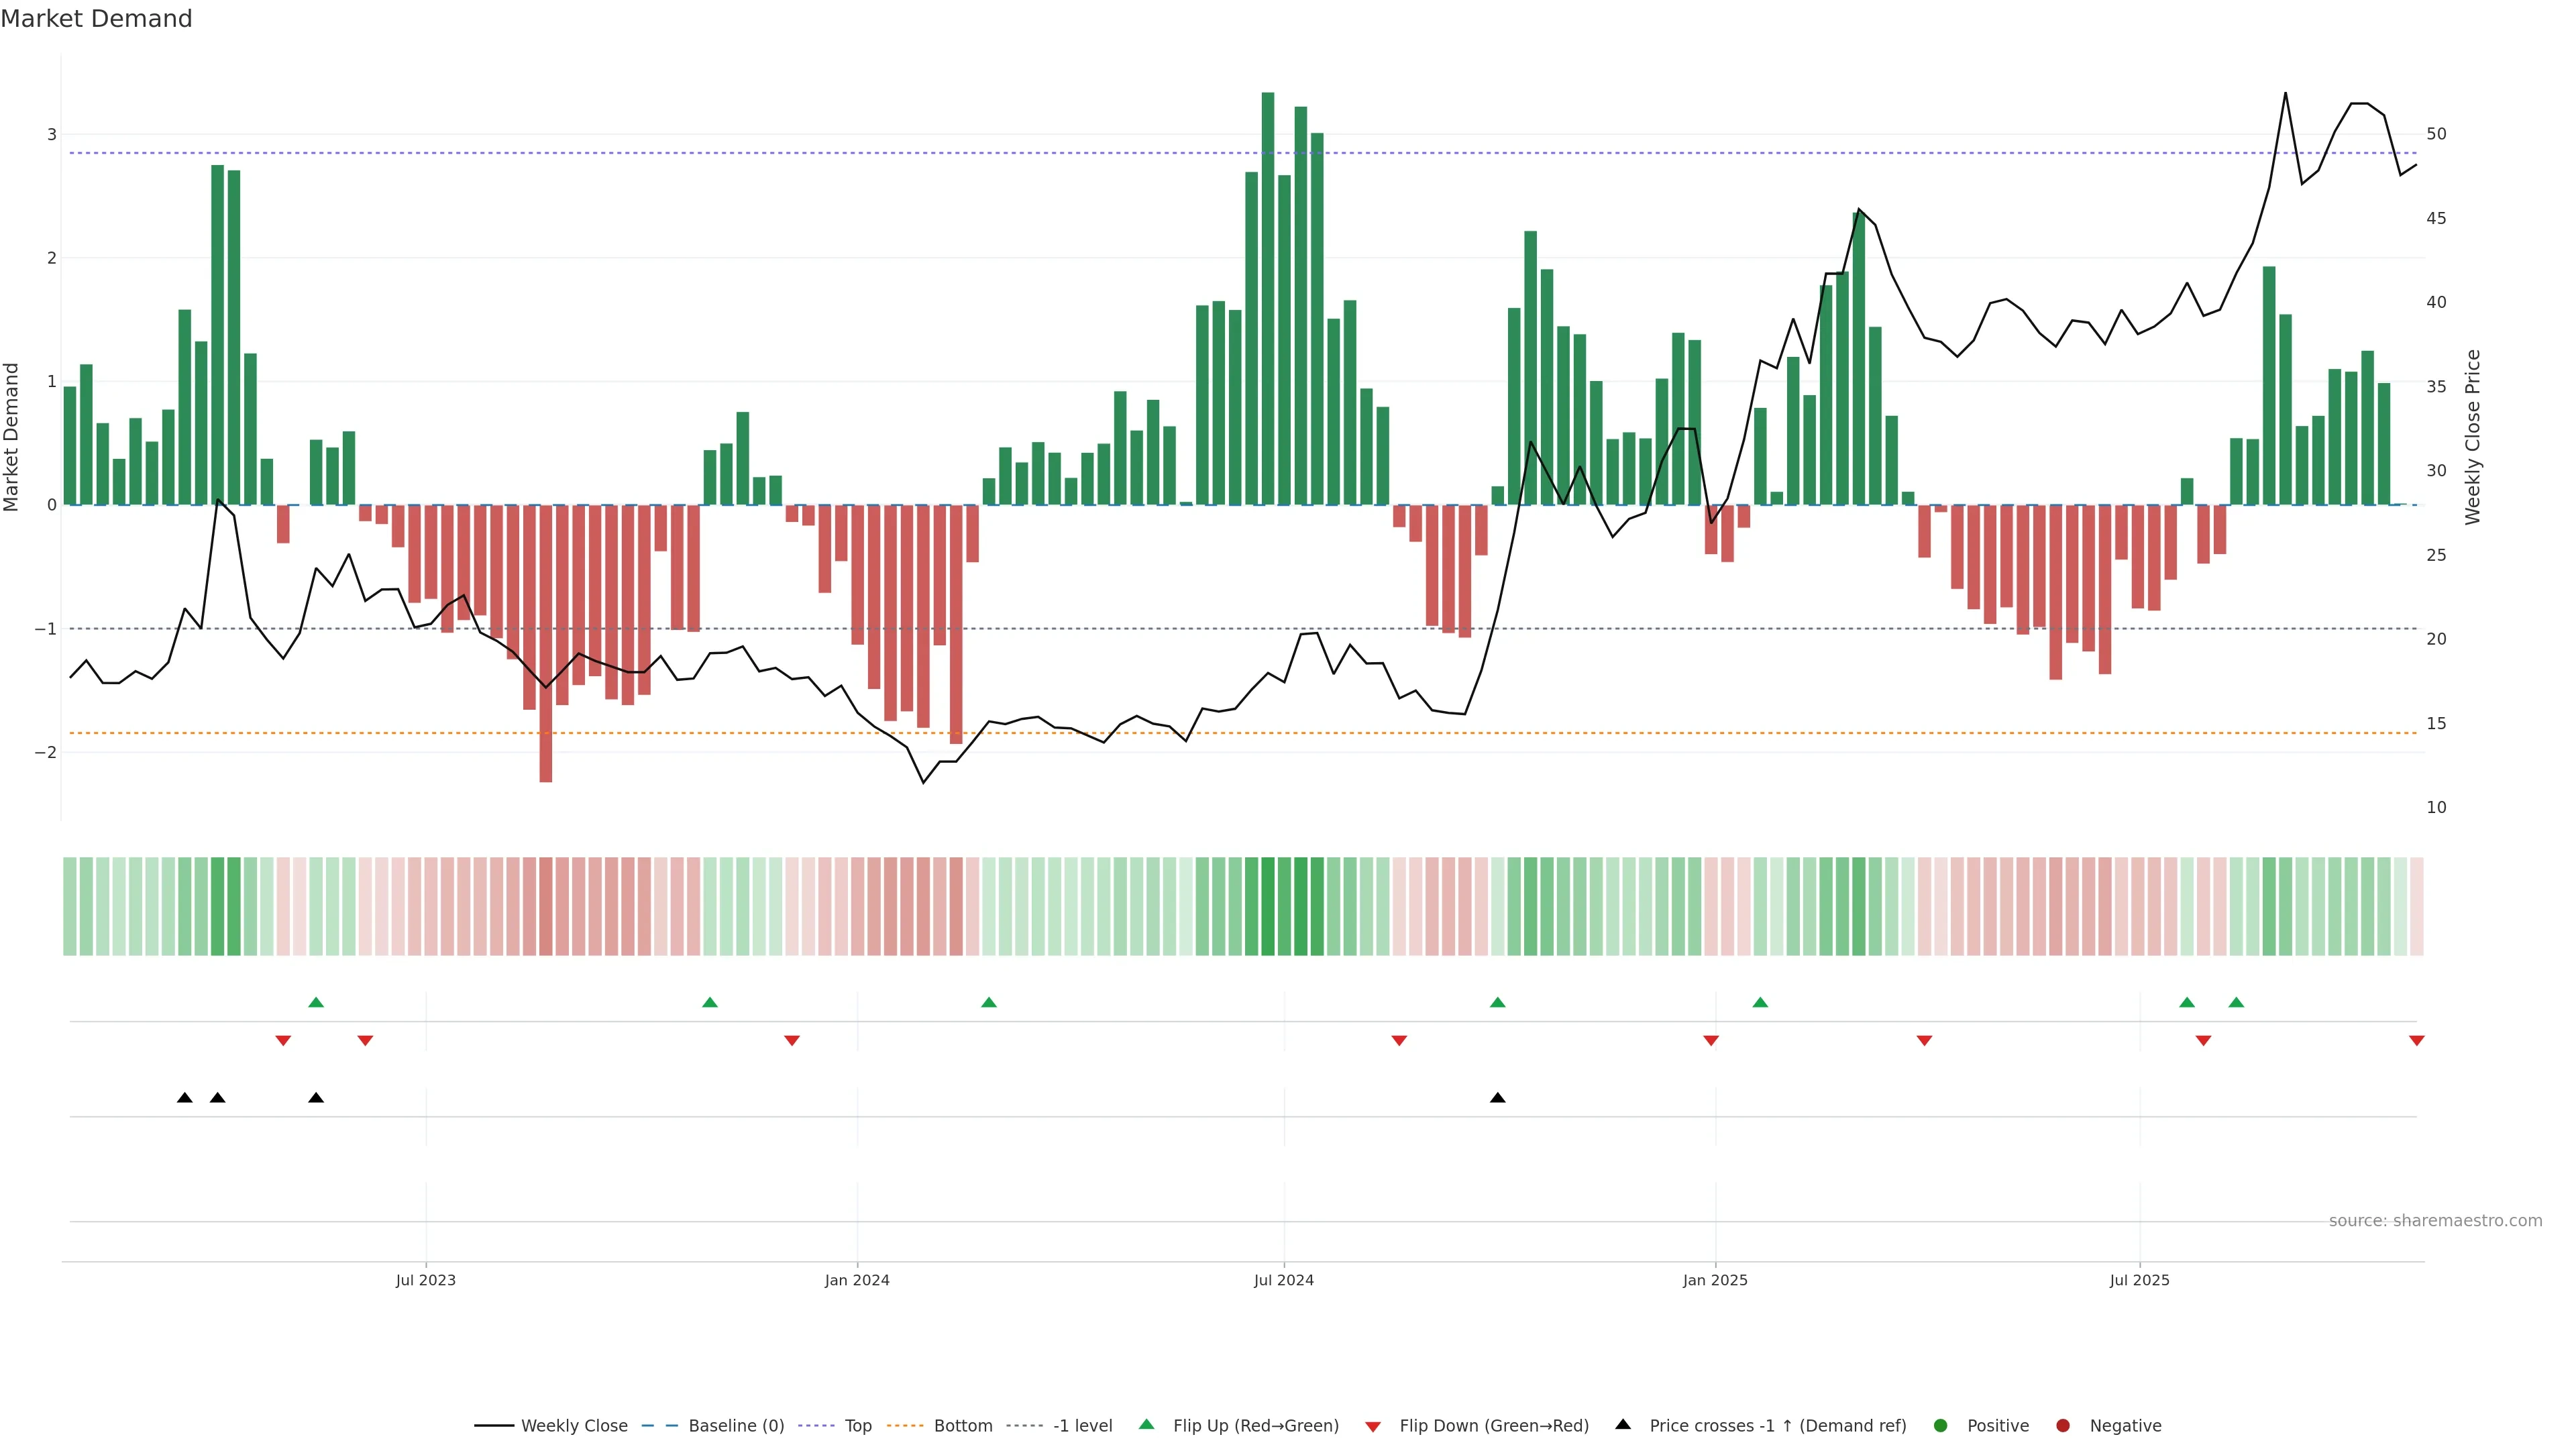Toggle the -1 level legend entry
The image size is (2576, 1449).
(x=1082, y=1425)
